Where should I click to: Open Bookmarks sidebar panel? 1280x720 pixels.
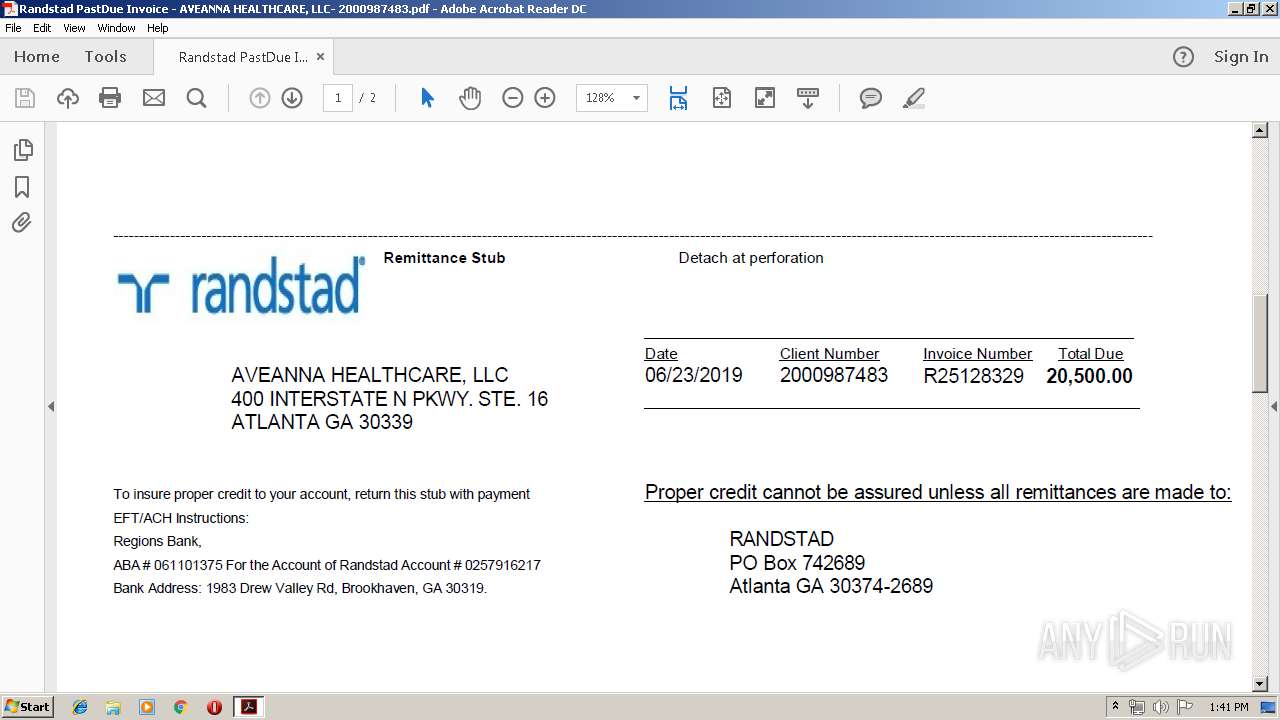(22, 187)
